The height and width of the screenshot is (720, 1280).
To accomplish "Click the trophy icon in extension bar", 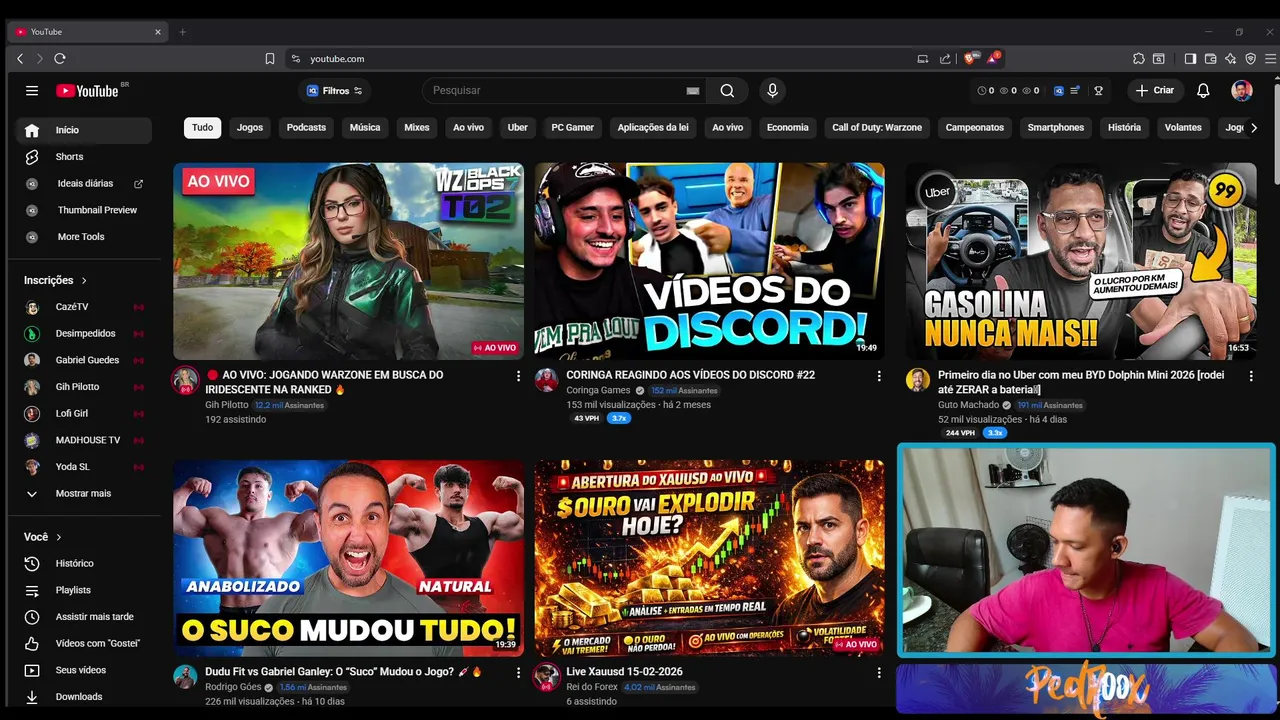I will tap(1098, 91).
